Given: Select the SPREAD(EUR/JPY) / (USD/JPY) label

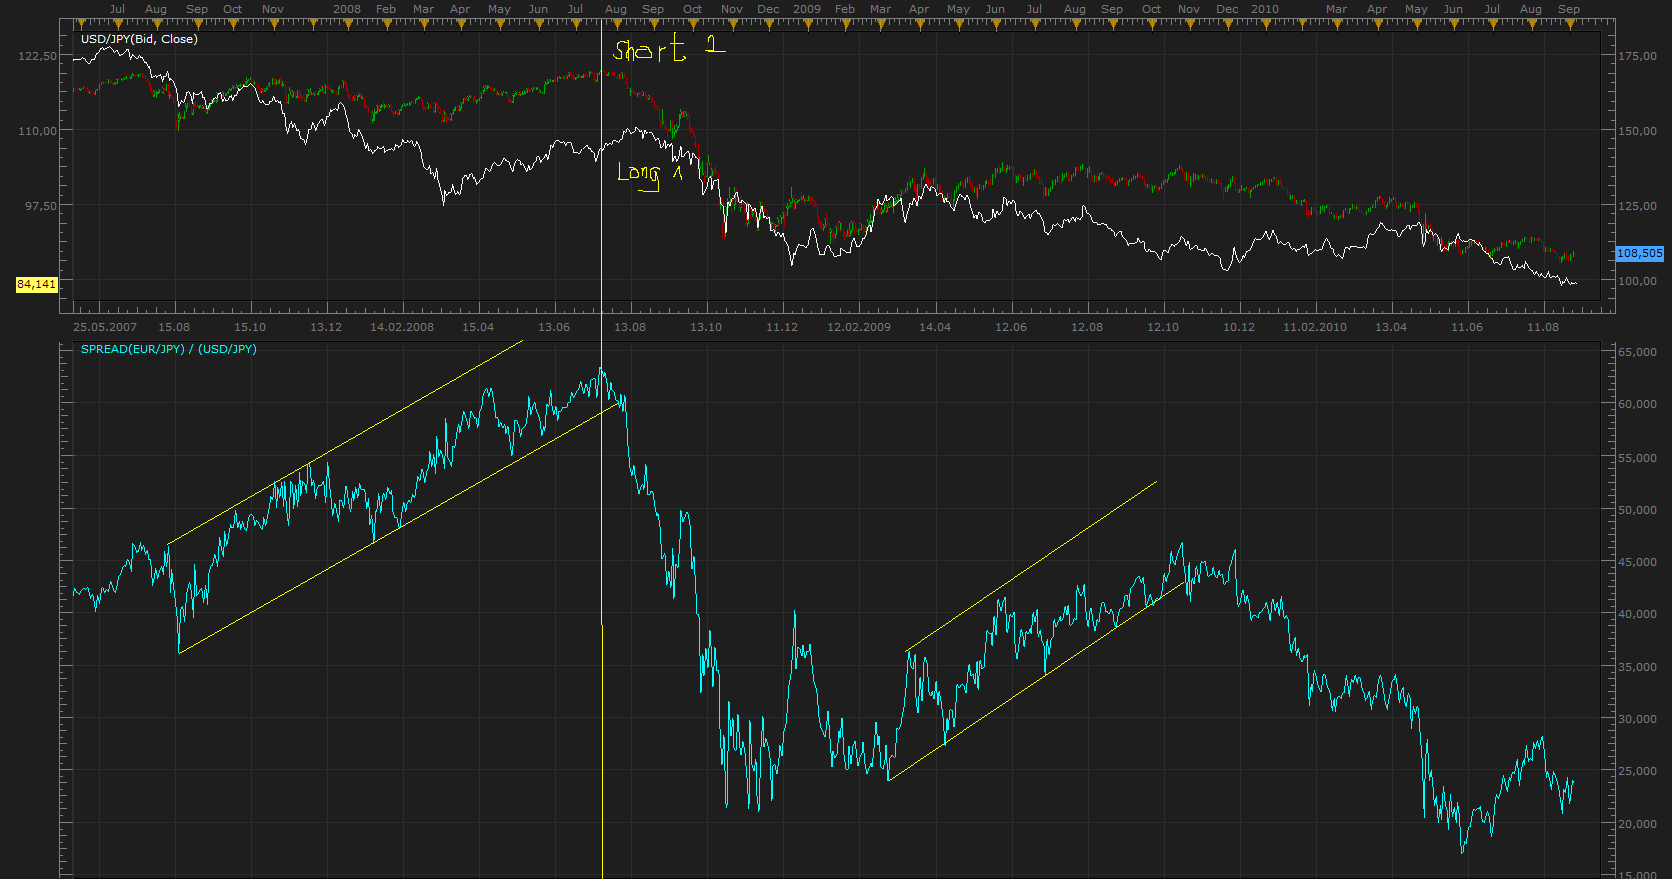Looking at the screenshot, I should coord(168,349).
